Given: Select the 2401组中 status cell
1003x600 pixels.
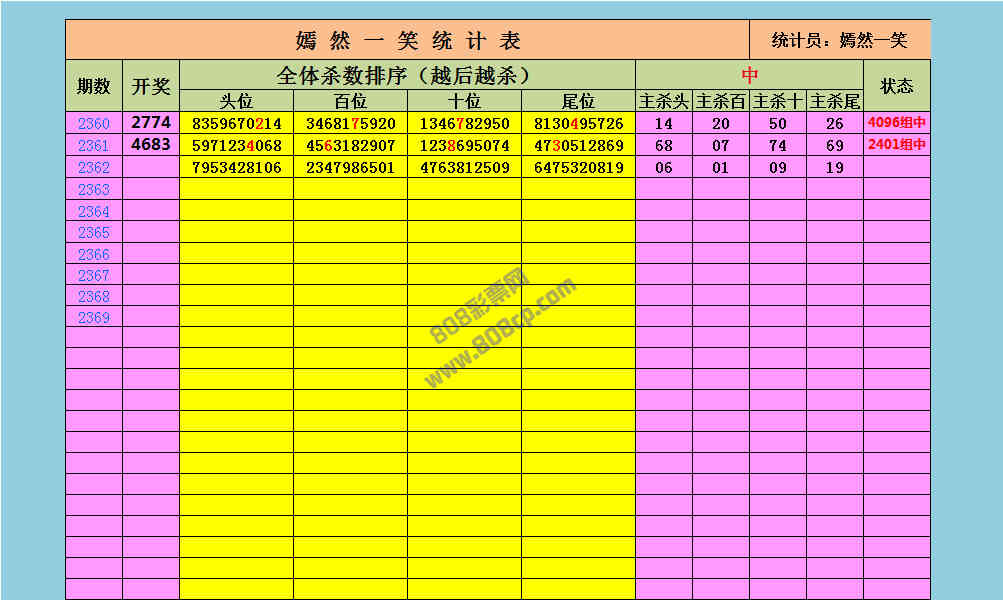Looking at the screenshot, I should 896,145.
